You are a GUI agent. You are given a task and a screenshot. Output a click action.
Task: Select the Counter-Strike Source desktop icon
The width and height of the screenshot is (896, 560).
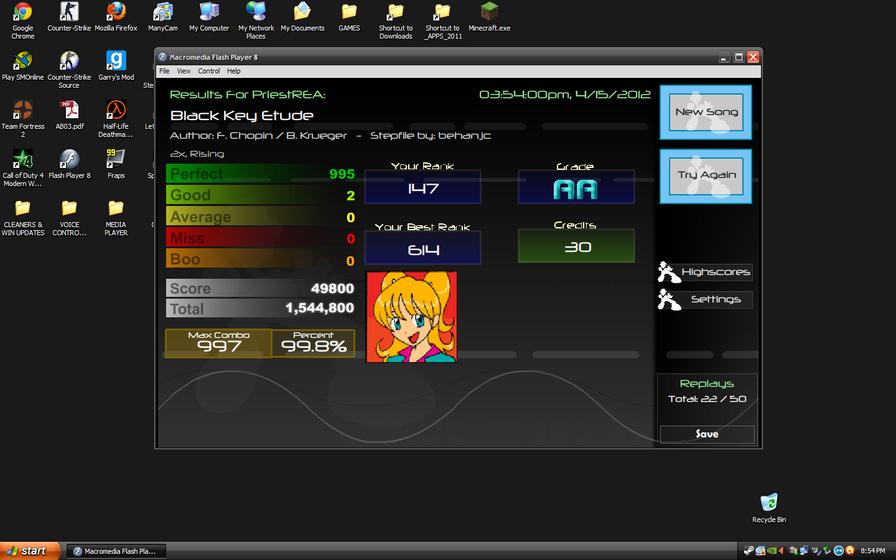point(69,70)
